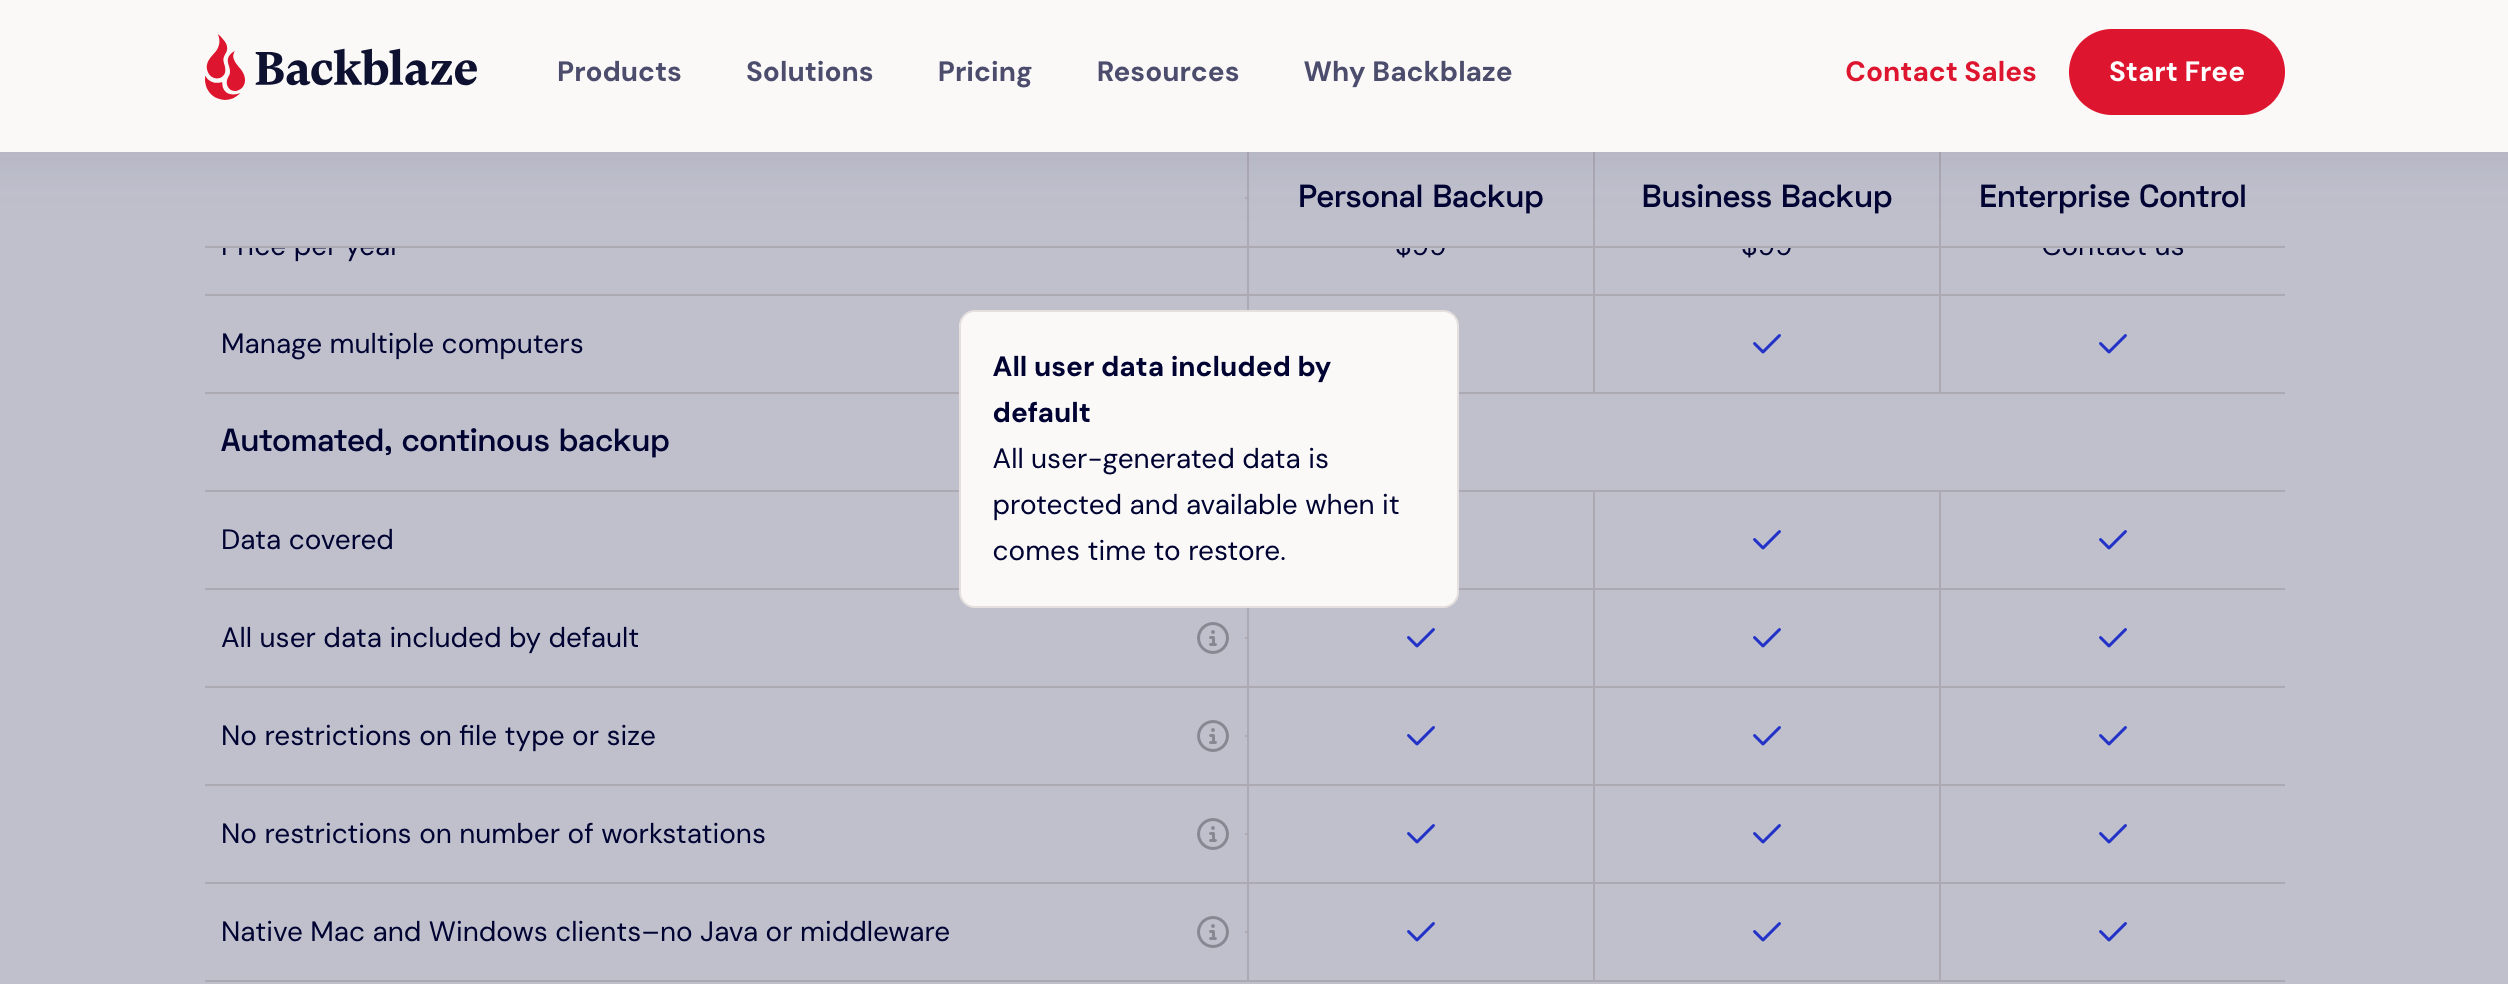Image resolution: width=2508 pixels, height=984 pixels.
Task: Click info icon for number of workstations row
Action: tap(1212, 834)
